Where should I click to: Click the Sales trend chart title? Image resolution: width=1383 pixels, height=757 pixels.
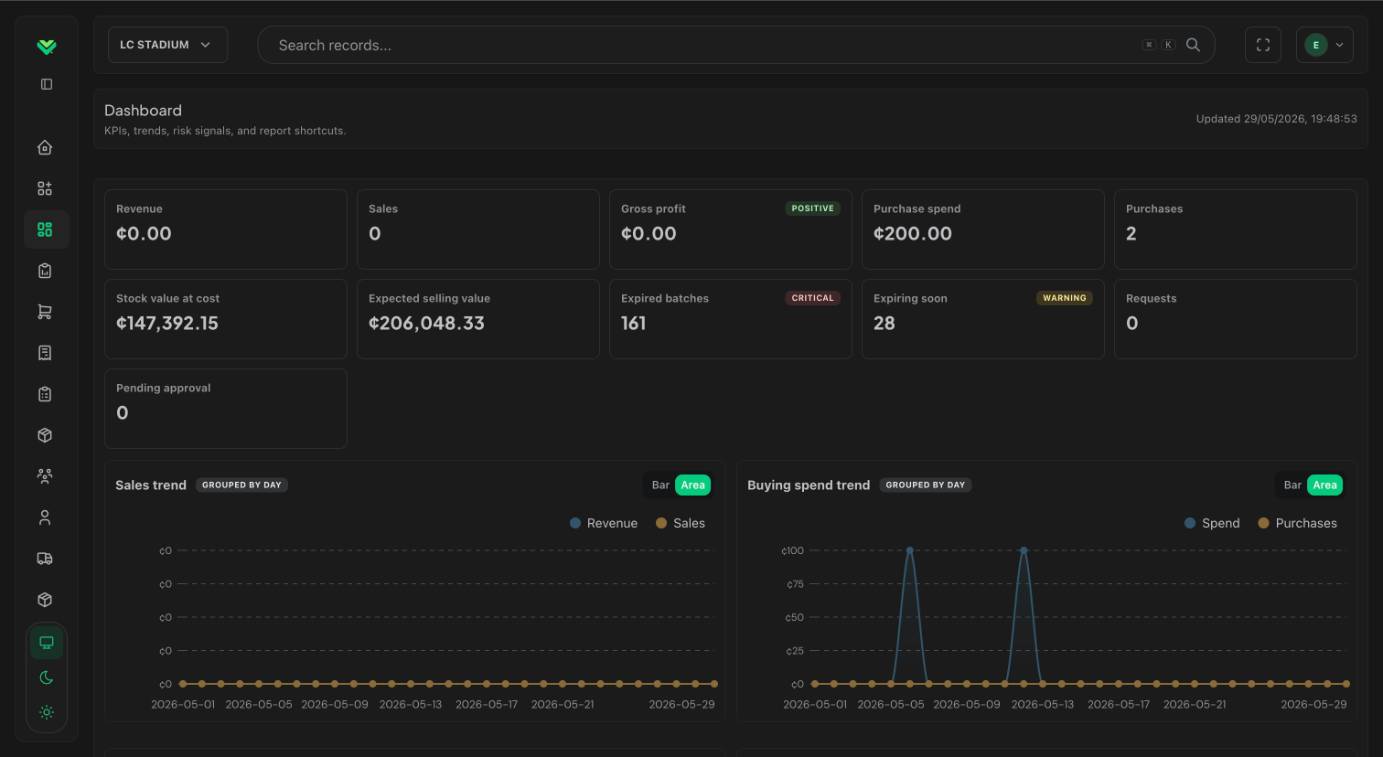(x=151, y=485)
